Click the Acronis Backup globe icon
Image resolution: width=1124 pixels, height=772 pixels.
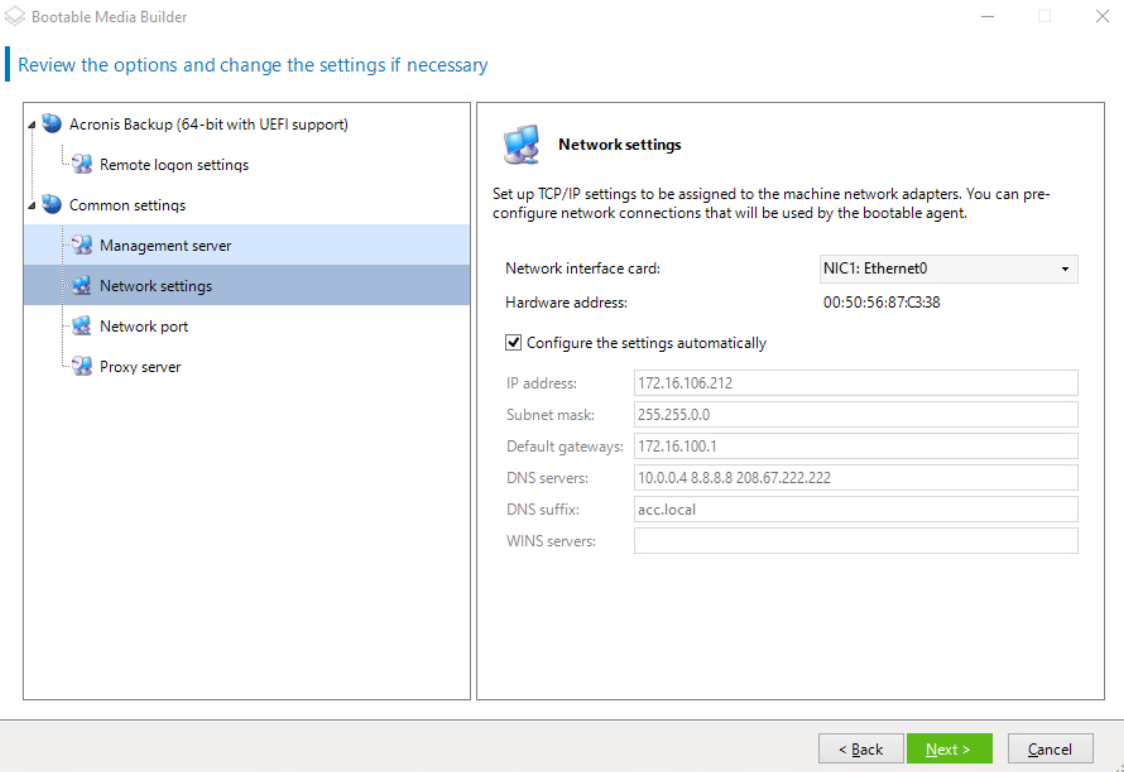(x=52, y=123)
